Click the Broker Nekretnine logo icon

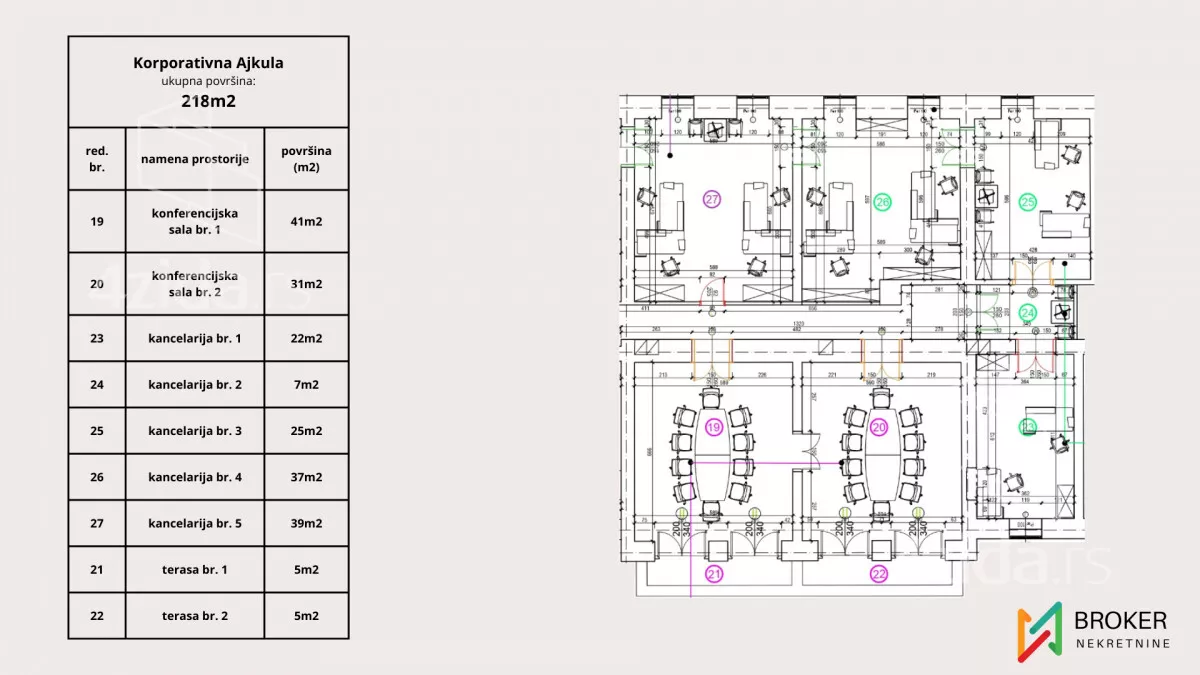(x=1038, y=633)
